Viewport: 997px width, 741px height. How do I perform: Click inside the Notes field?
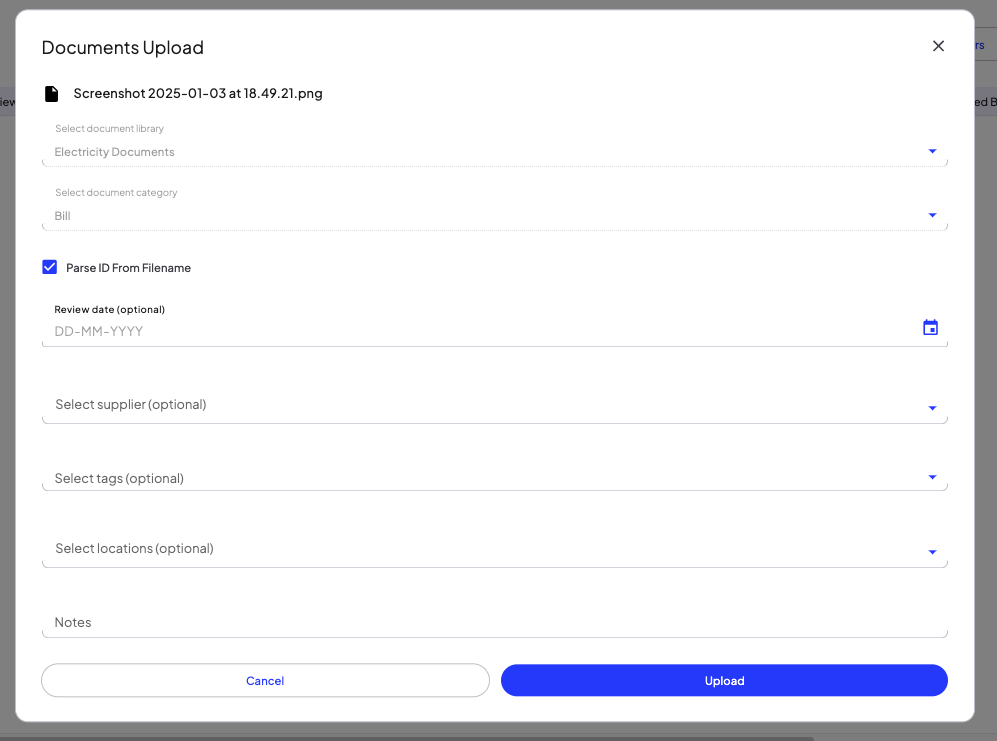[x=400, y=622]
